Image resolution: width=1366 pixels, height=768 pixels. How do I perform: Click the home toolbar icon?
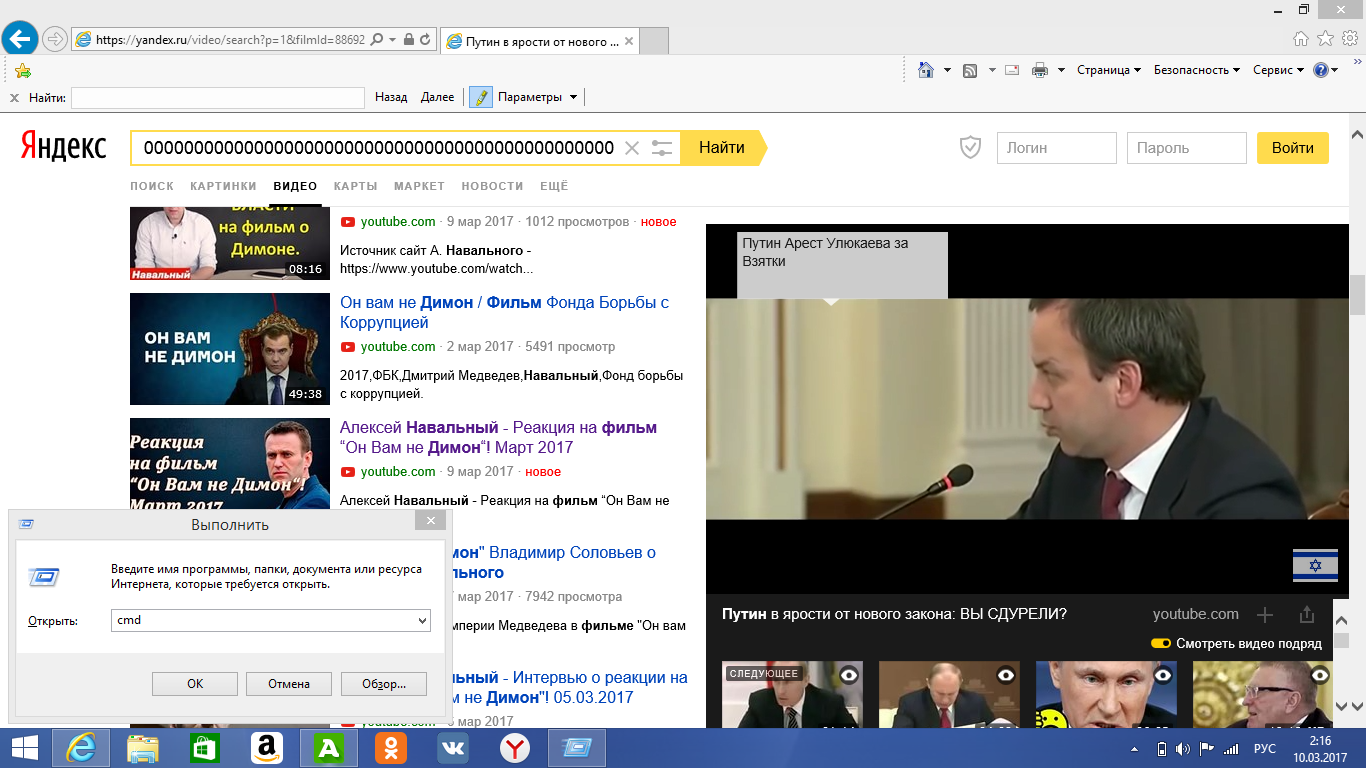tap(927, 70)
